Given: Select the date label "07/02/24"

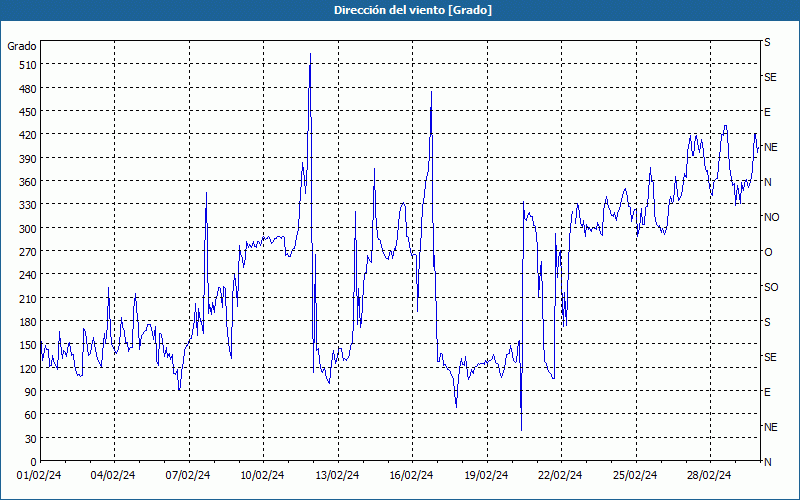Looking at the screenshot, I should (x=188, y=476).
